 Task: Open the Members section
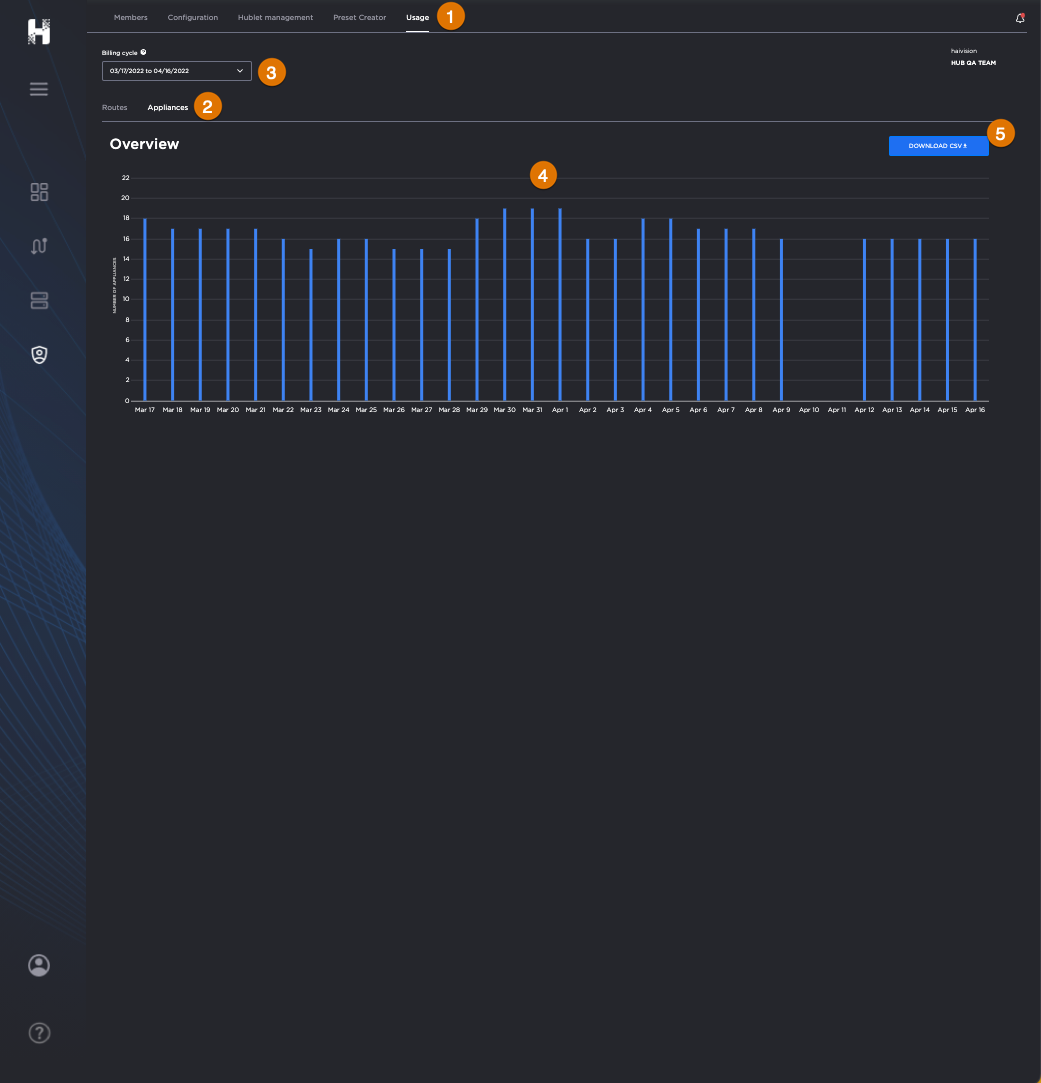(x=130, y=17)
